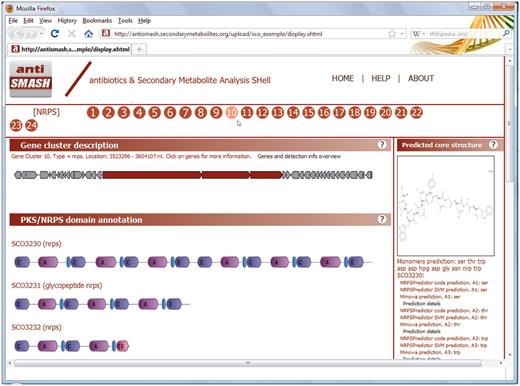Screen dimensions: 520x386
Task: Open gene cluster 20
Action: point(386,113)
